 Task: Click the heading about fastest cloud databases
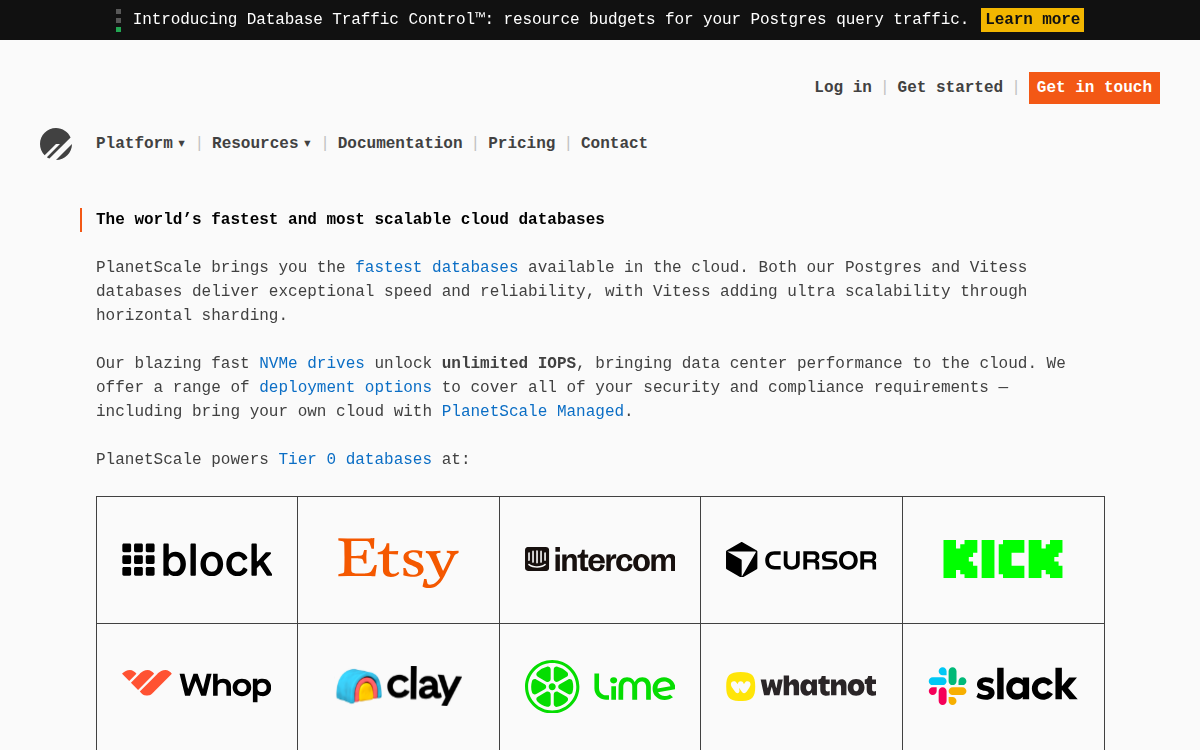point(350,219)
